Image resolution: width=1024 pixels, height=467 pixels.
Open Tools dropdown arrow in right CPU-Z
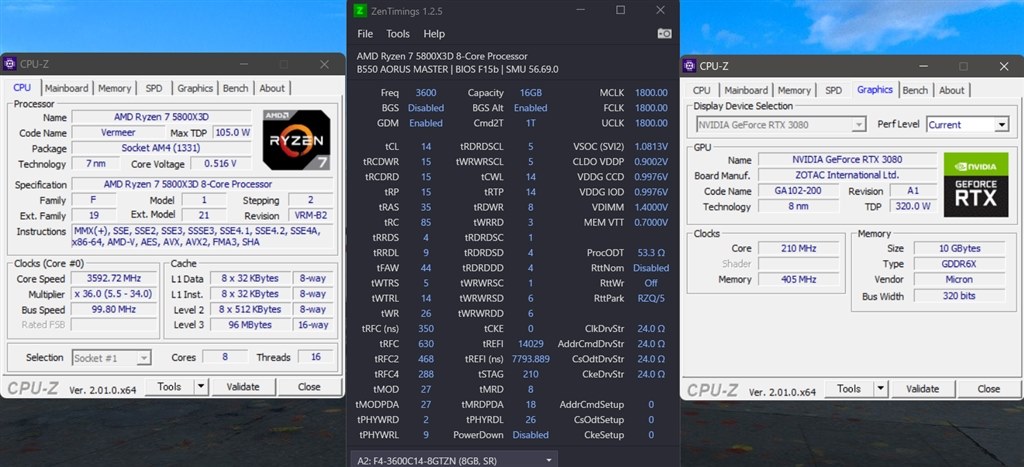[881, 389]
